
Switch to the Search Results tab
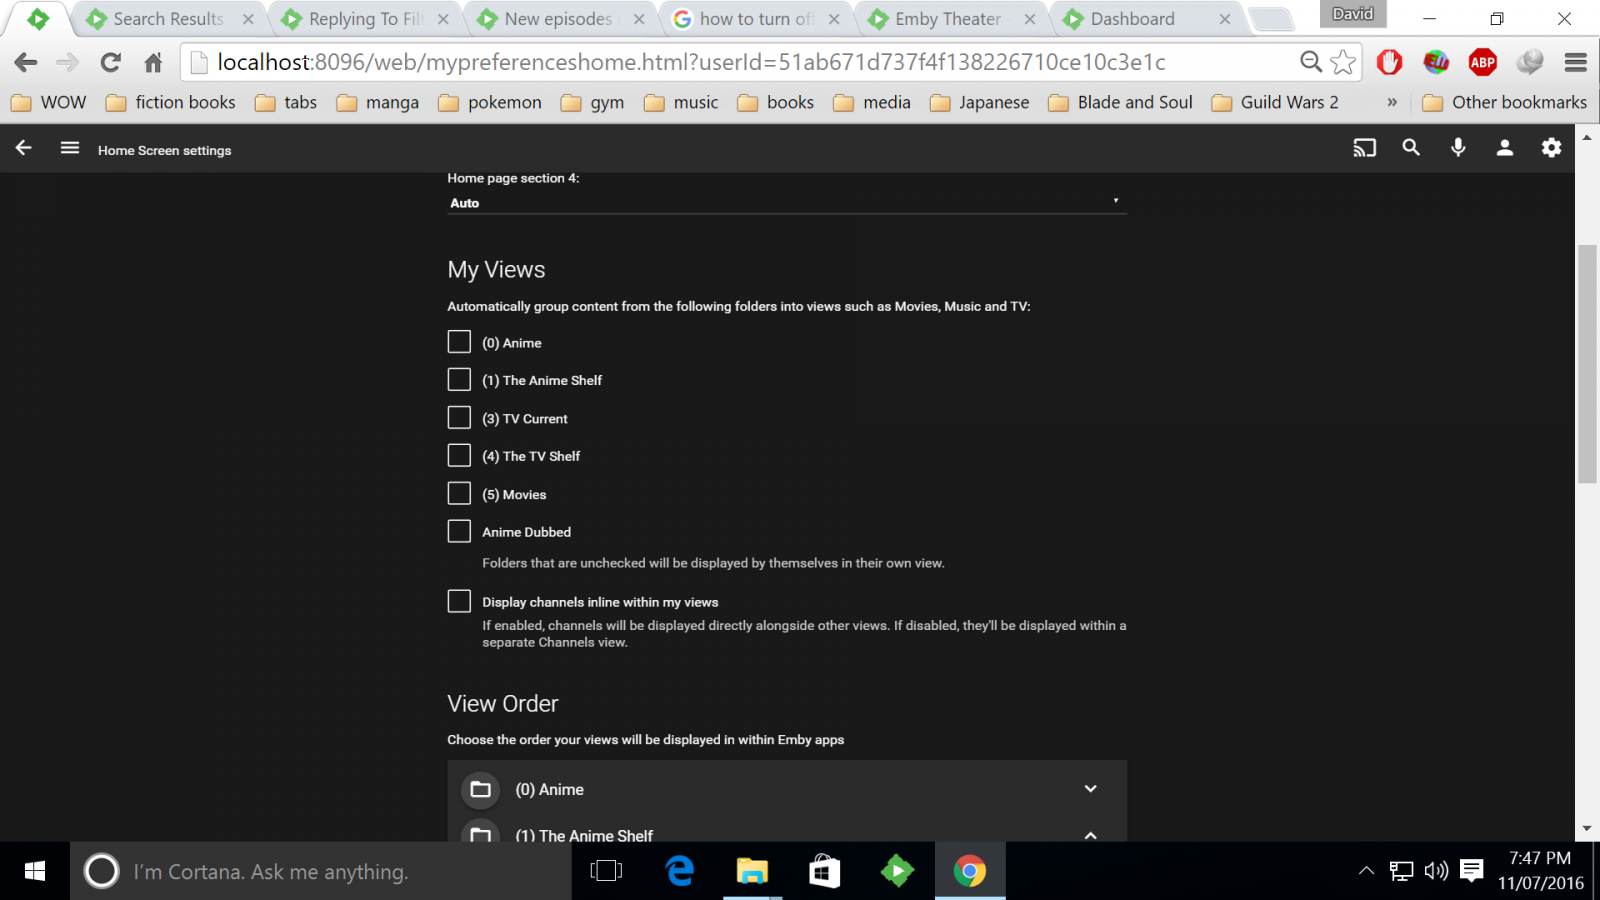(x=168, y=19)
